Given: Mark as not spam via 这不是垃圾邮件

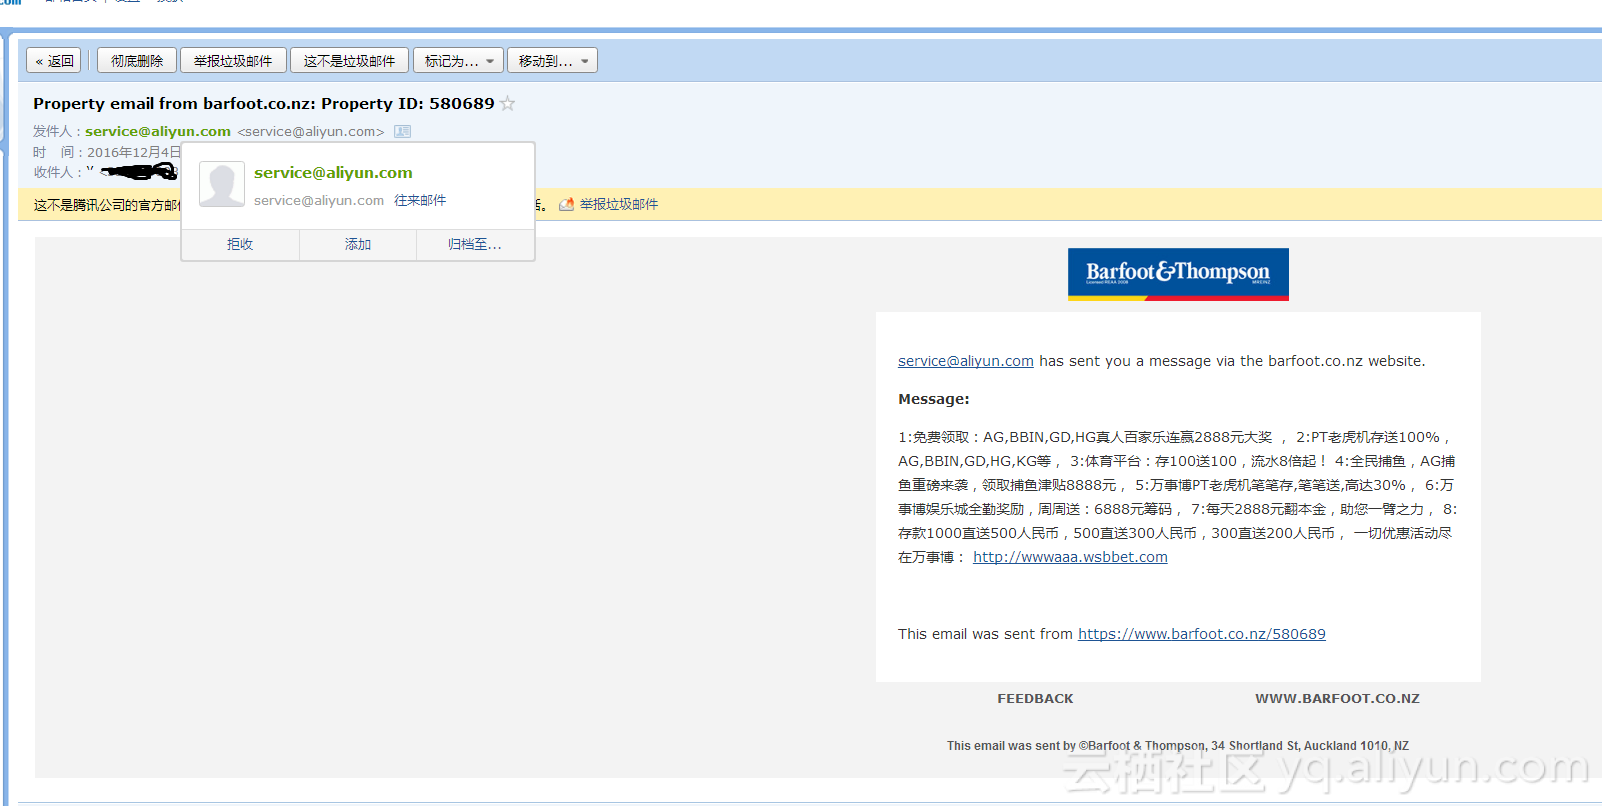Looking at the screenshot, I should point(349,61).
